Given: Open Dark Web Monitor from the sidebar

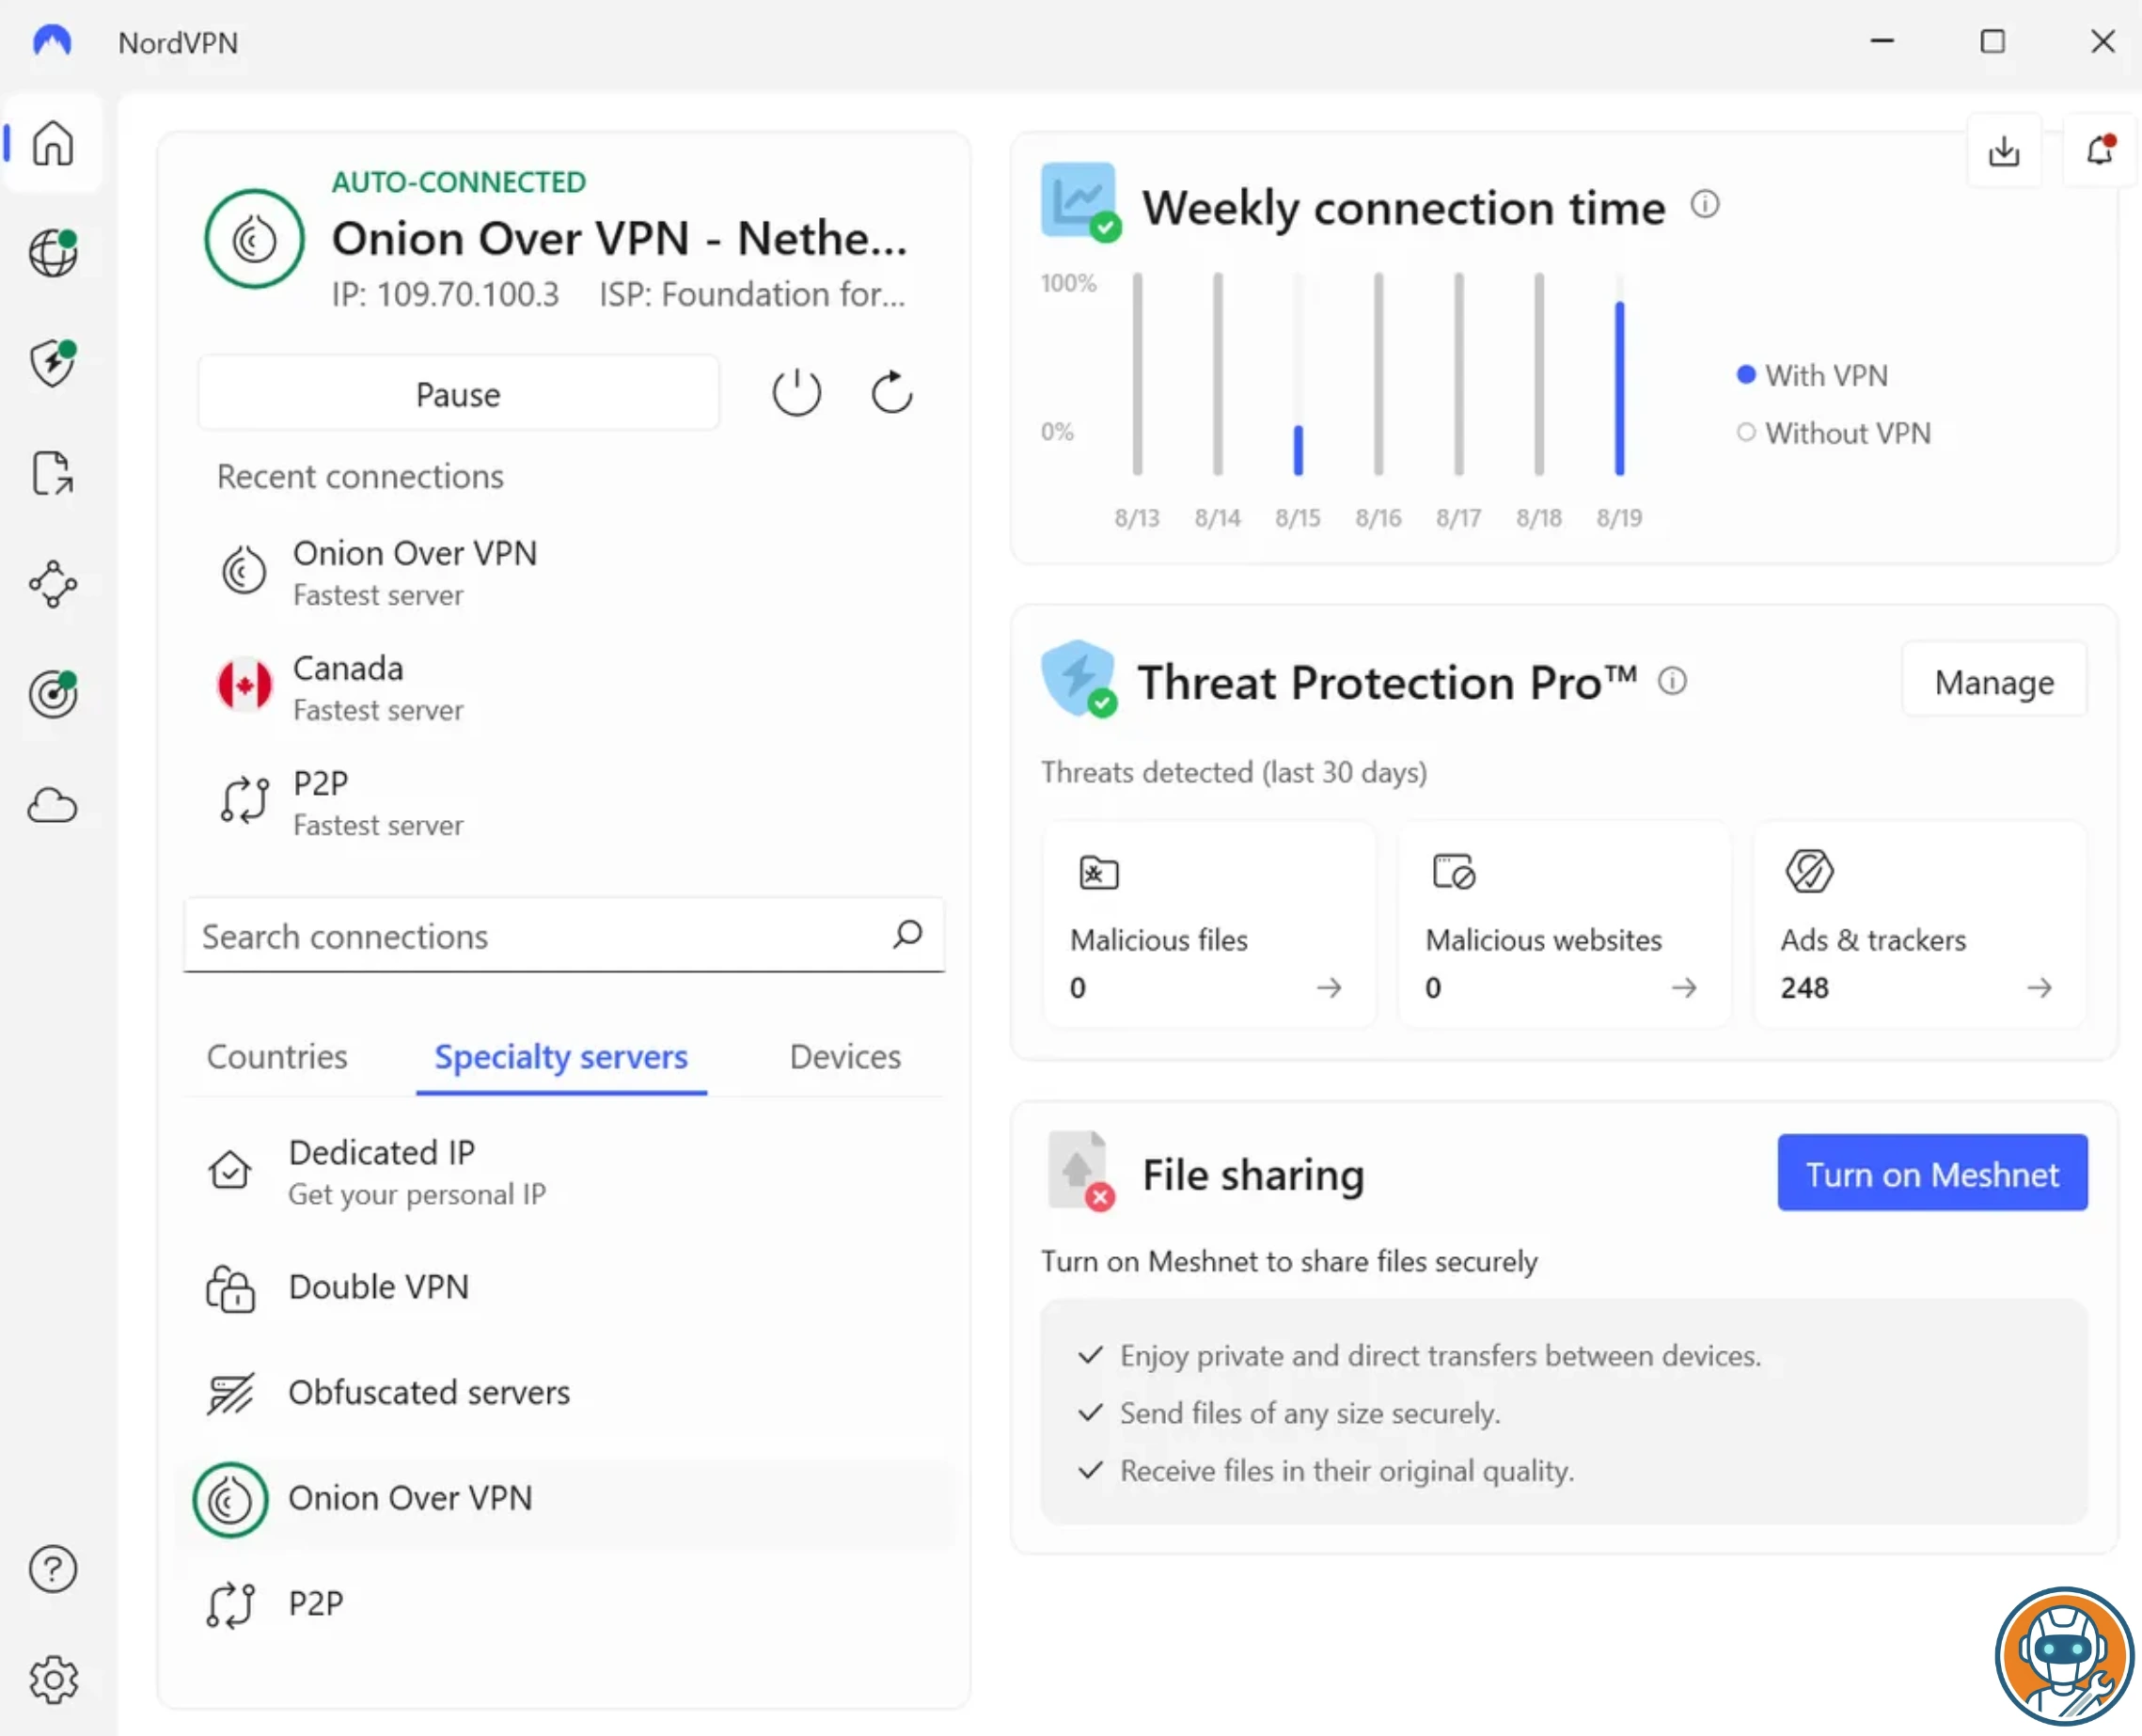Looking at the screenshot, I should 52,695.
